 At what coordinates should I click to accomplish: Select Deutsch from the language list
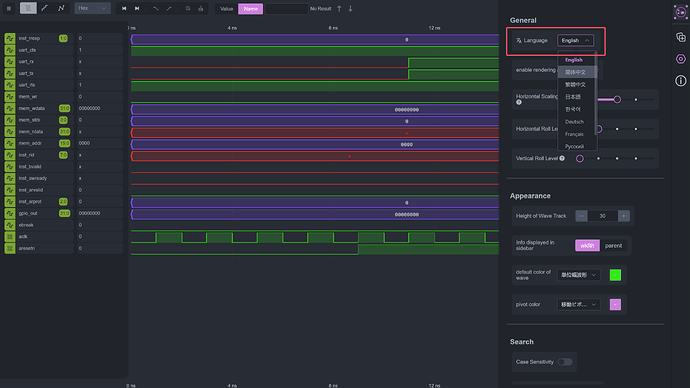[x=574, y=122]
